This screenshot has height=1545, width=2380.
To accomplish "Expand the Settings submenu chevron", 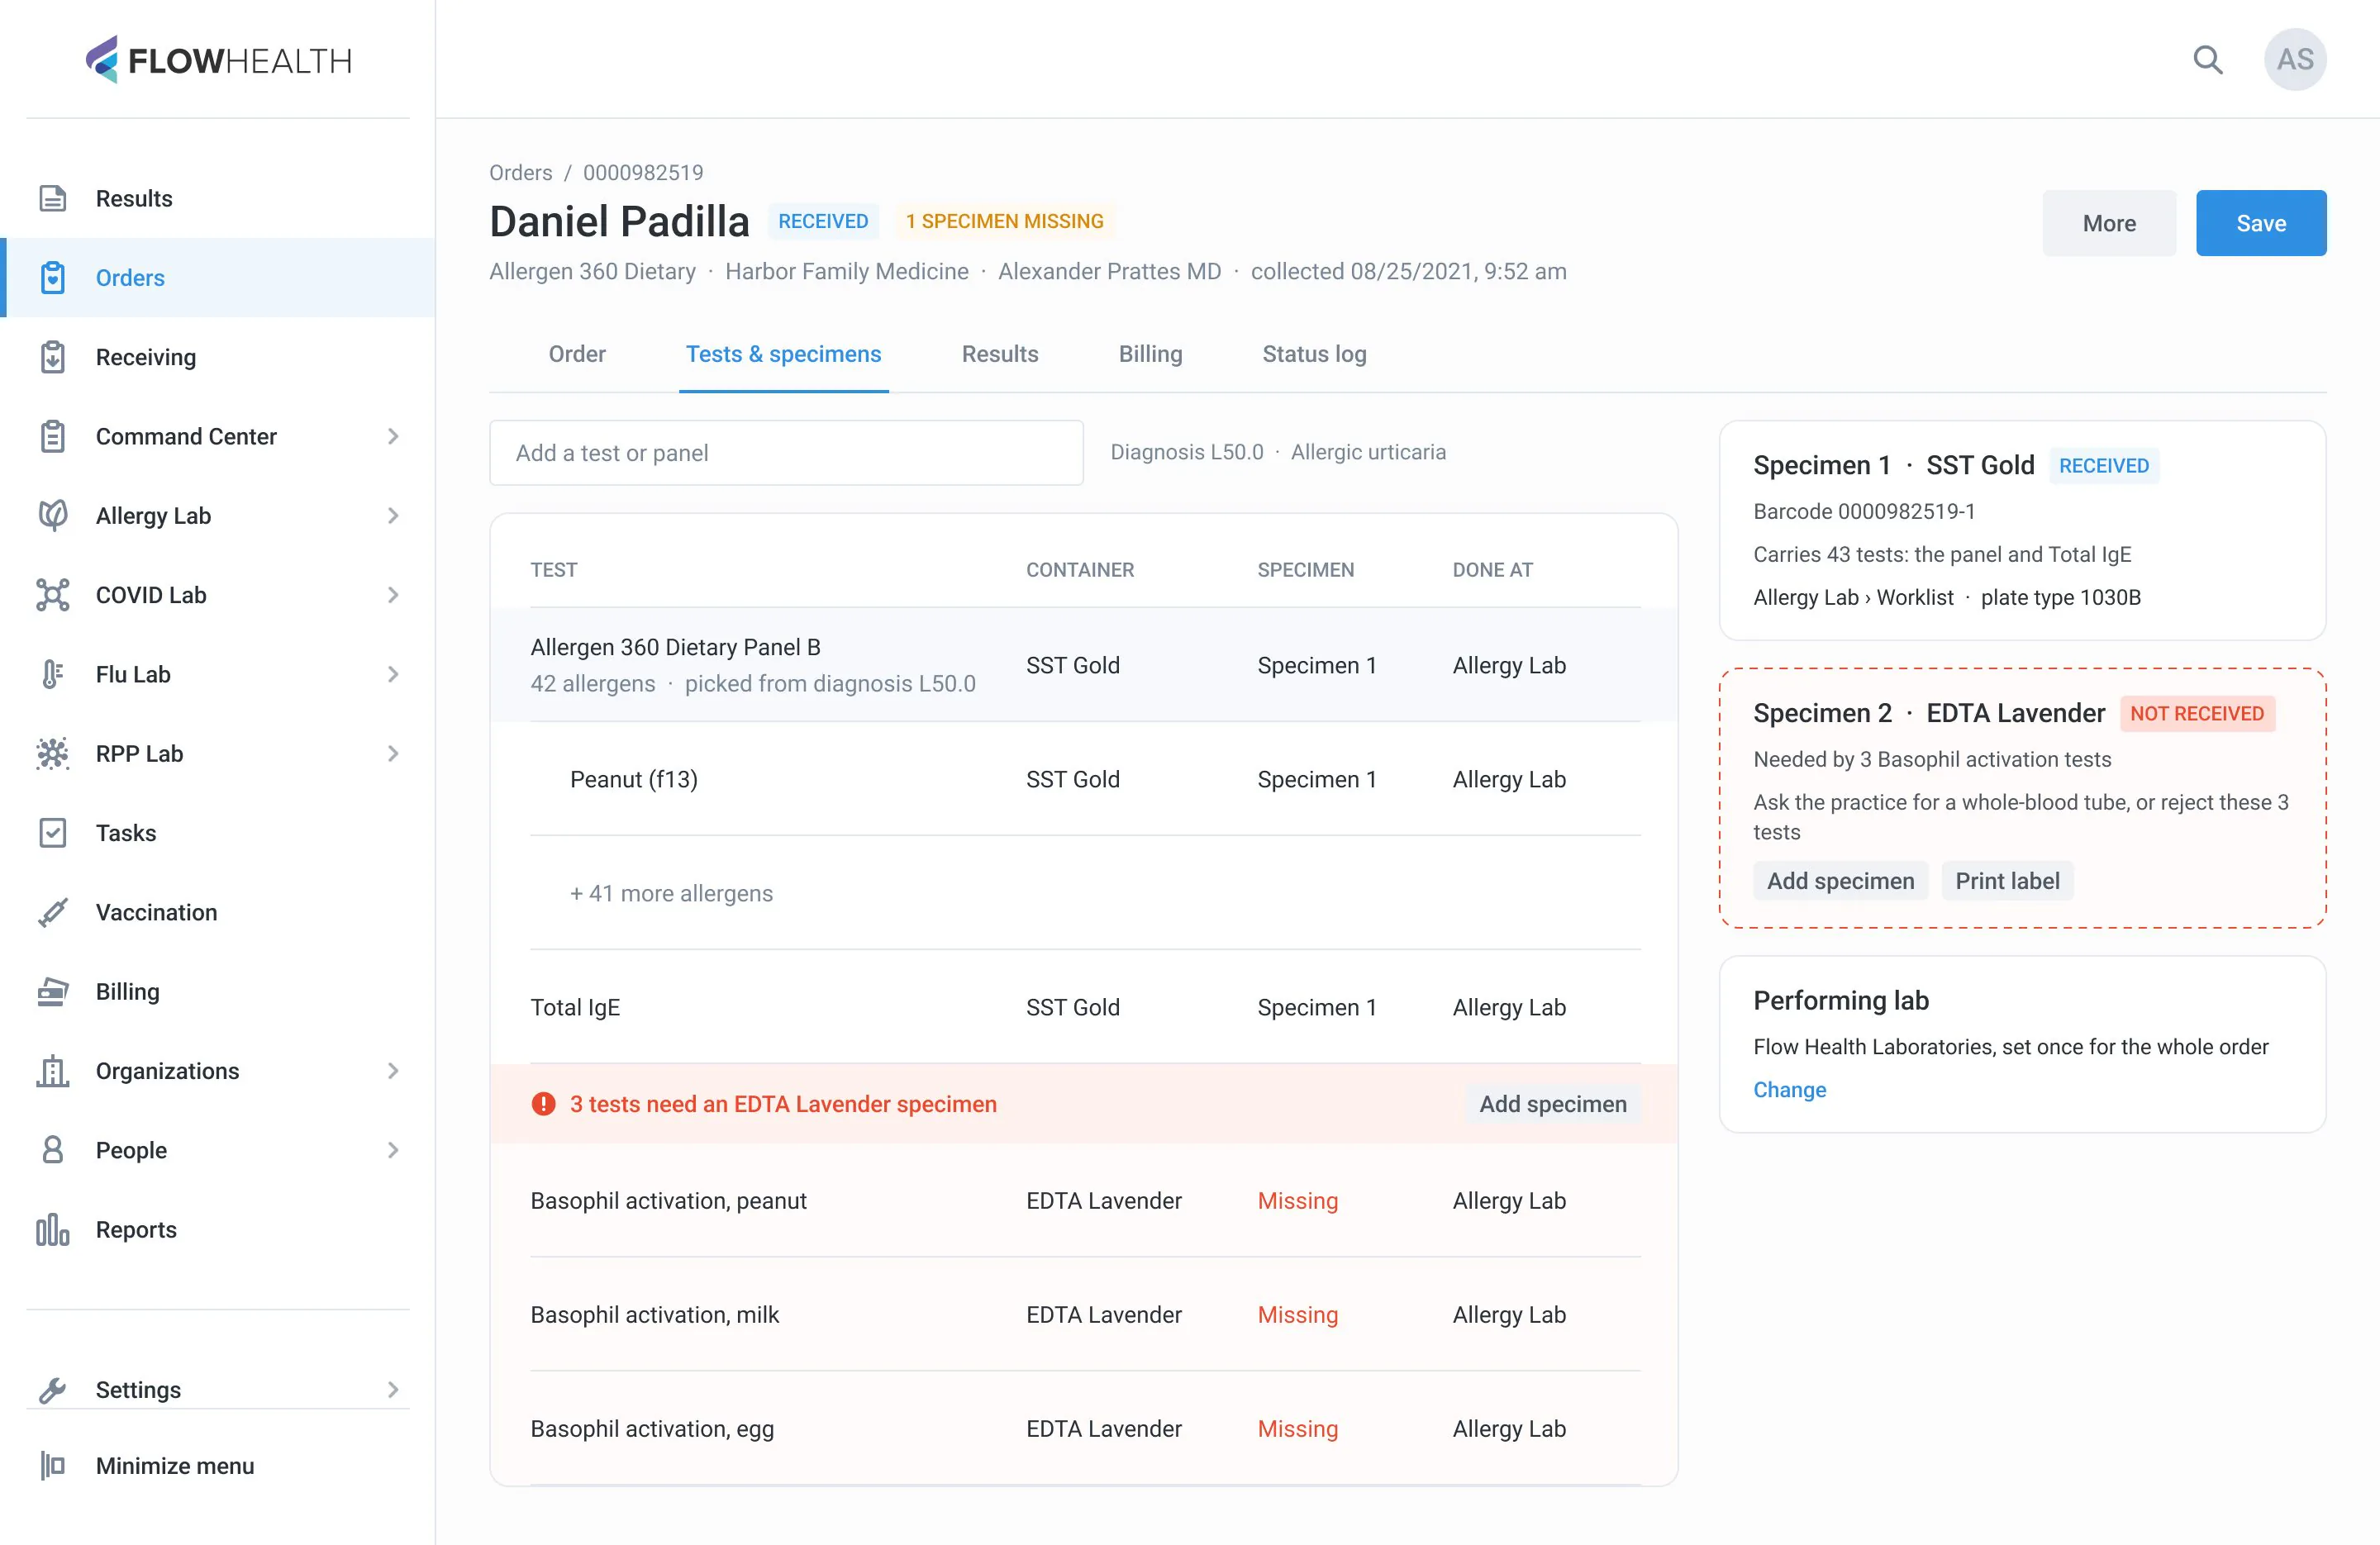I will pyautogui.click(x=393, y=1389).
